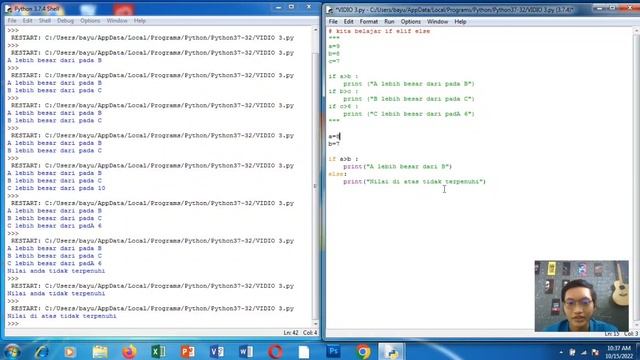Open Edit menu in Python Shell window

(27, 20)
